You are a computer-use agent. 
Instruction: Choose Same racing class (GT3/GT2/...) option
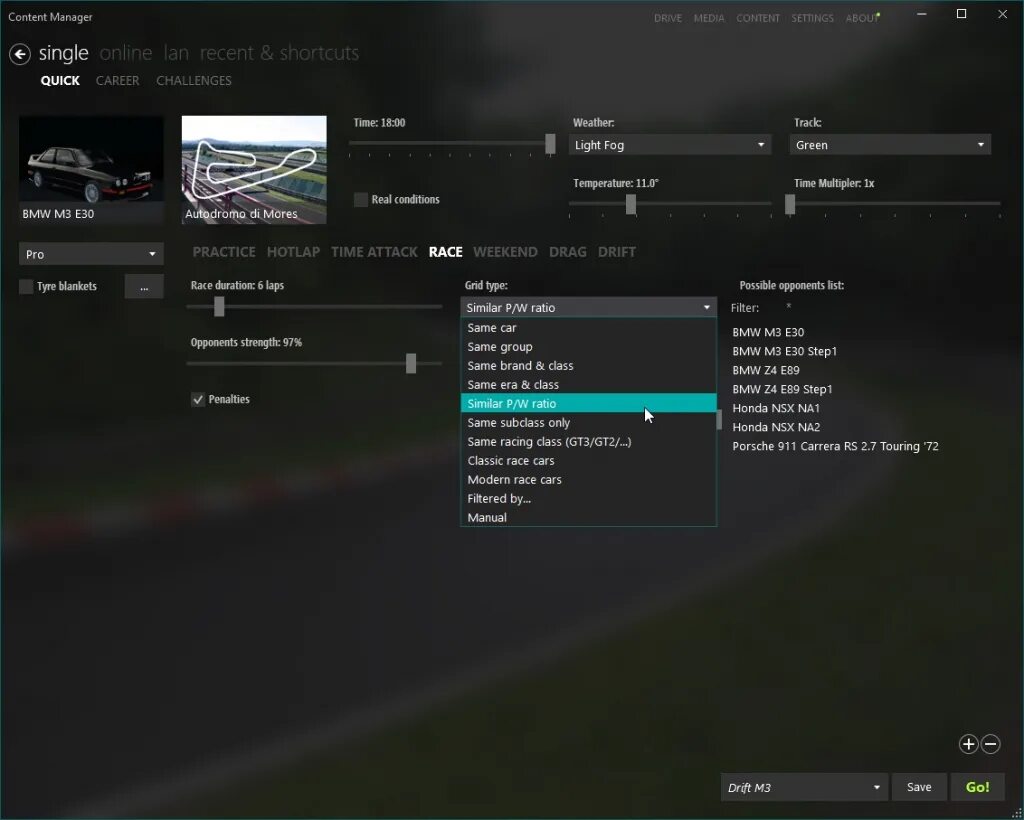point(588,441)
